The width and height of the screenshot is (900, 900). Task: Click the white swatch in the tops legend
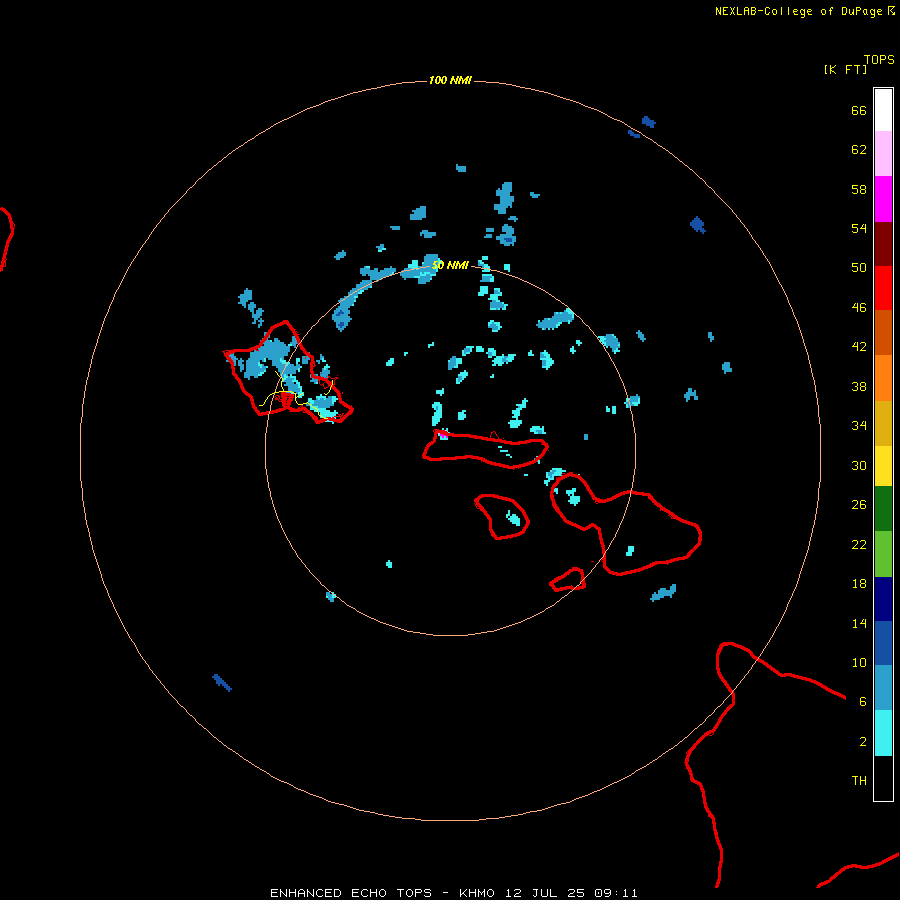pos(883,110)
